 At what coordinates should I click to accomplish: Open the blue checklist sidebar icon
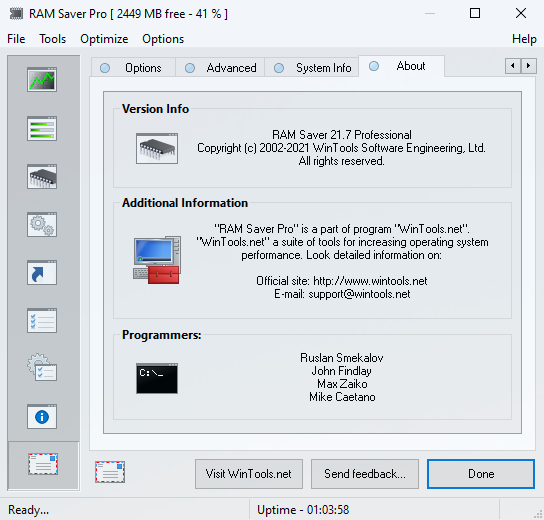[42, 321]
